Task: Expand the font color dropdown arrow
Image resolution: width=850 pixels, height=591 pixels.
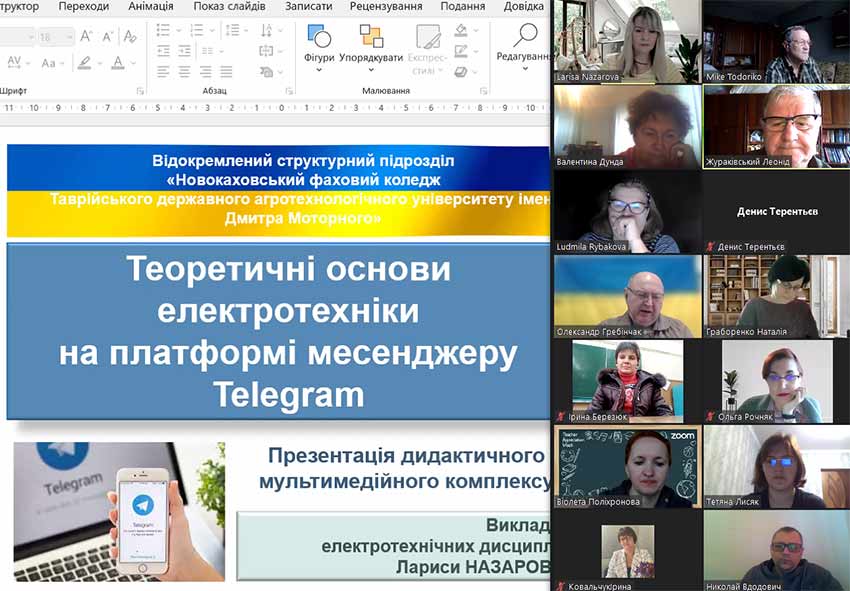Action: click(x=134, y=63)
